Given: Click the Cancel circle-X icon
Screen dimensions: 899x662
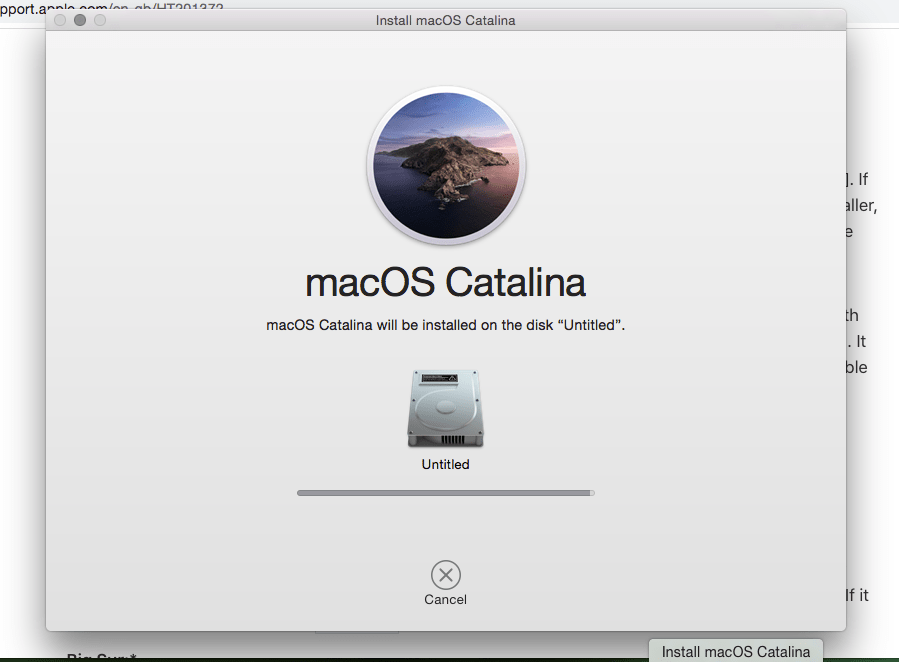Looking at the screenshot, I should (445, 575).
